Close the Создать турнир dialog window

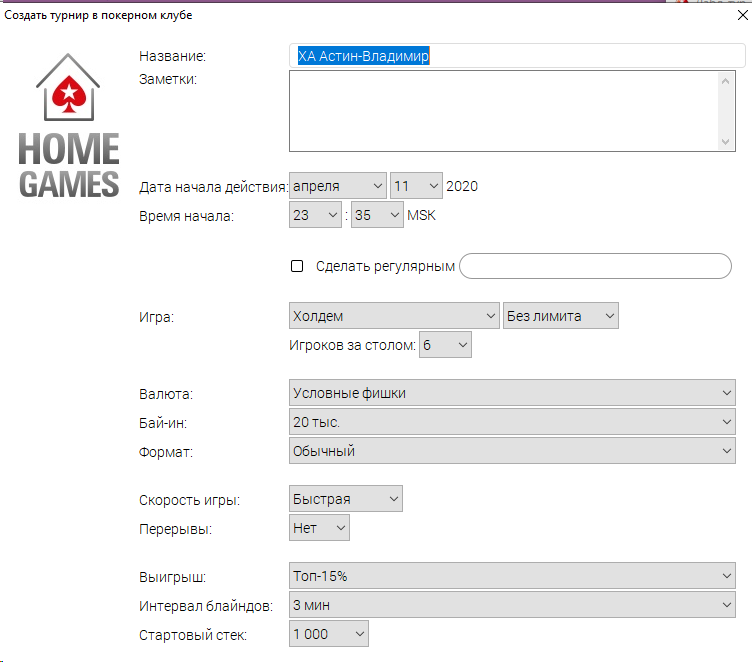(742, 15)
